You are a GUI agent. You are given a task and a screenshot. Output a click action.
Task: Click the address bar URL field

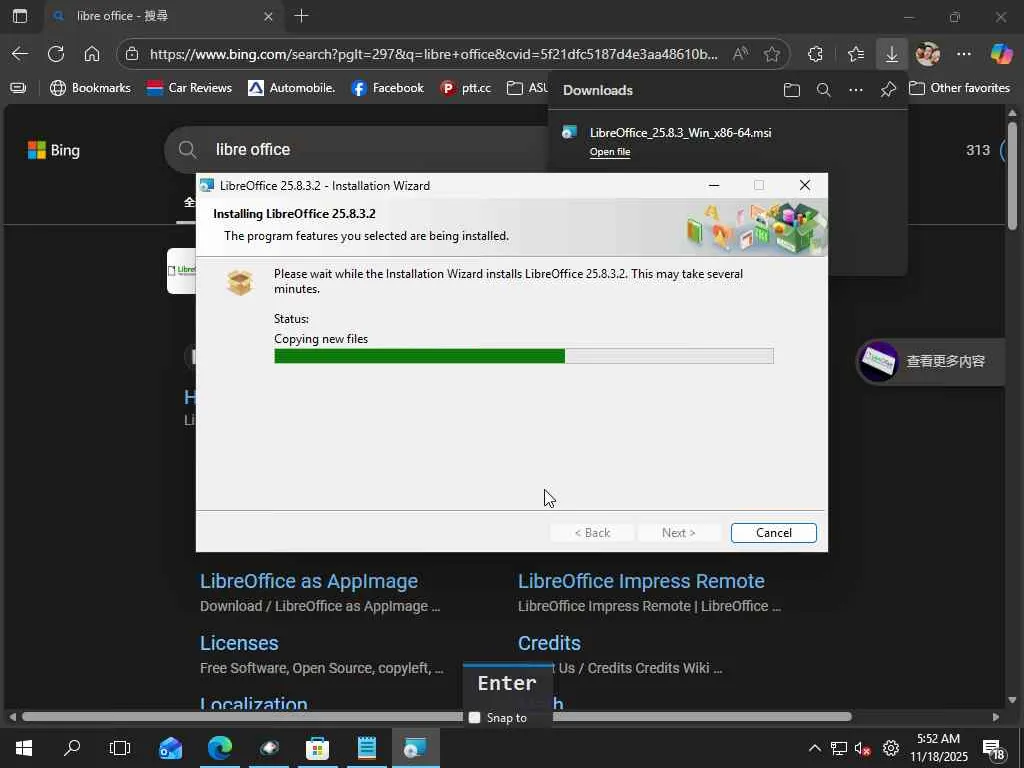click(x=433, y=54)
